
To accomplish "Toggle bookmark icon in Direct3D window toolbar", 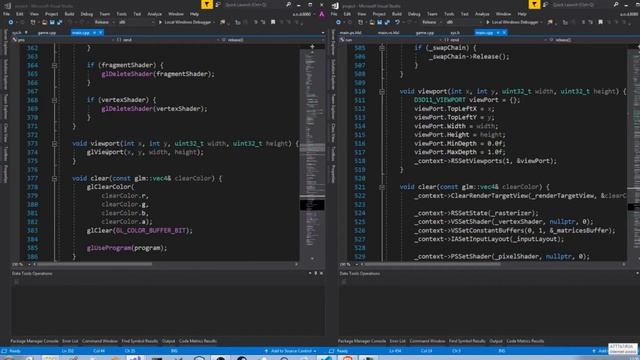I will (600, 22).
